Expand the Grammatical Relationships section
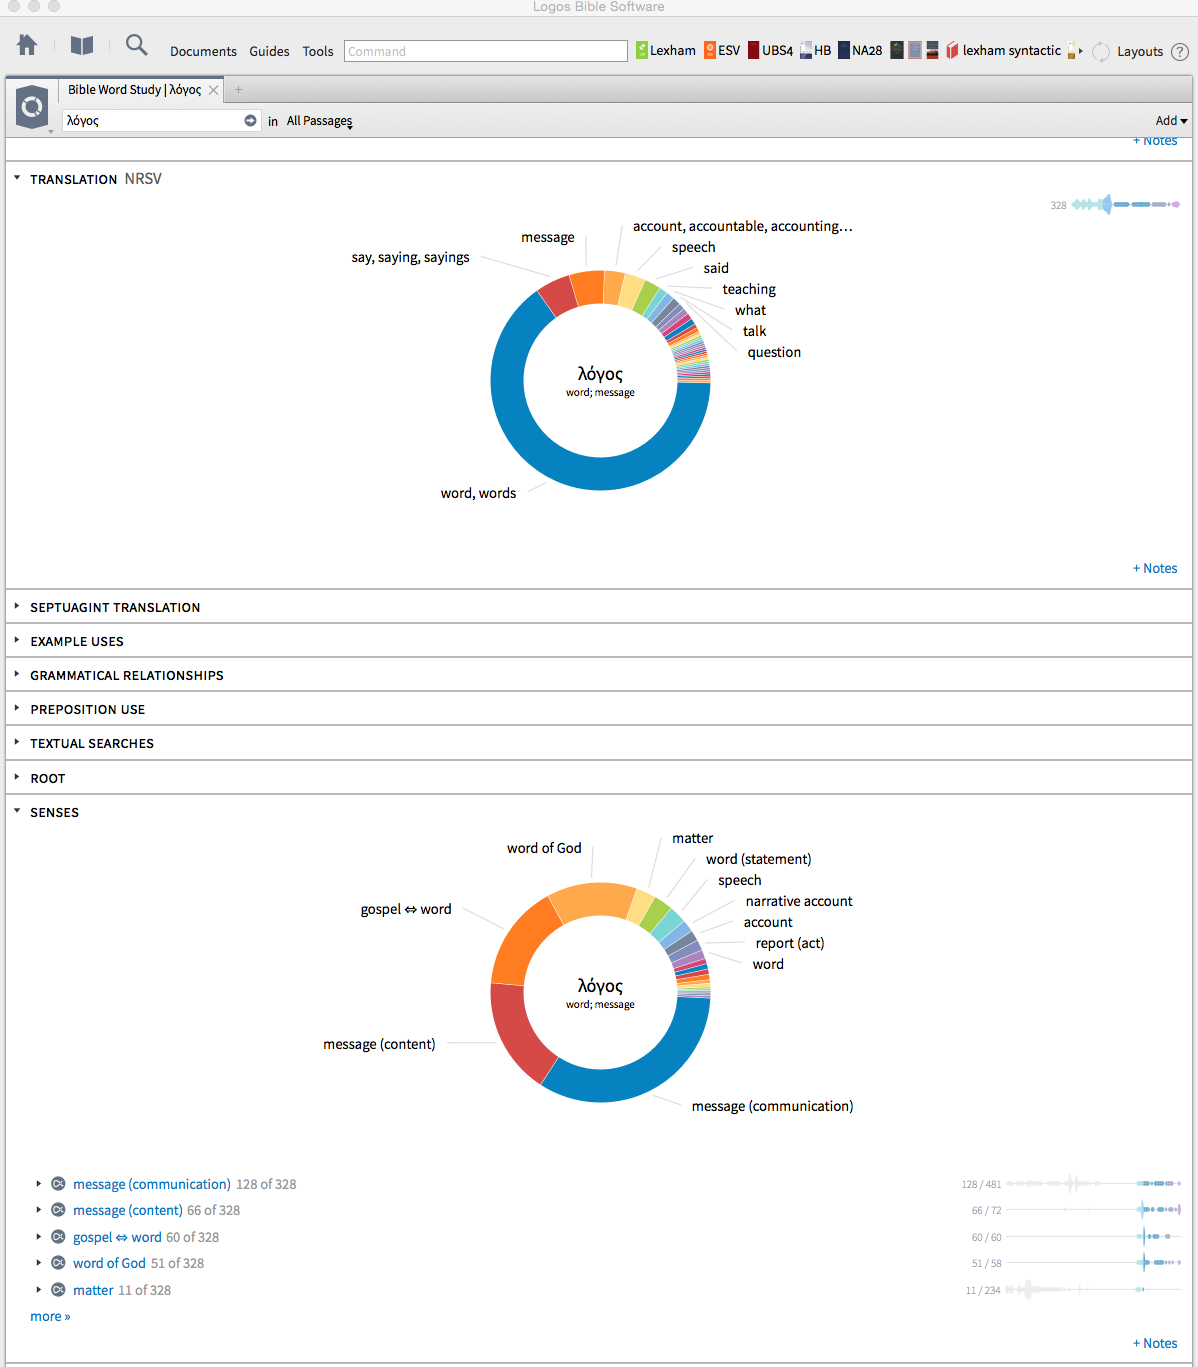The width and height of the screenshot is (1198, 1367). [17, 674]
